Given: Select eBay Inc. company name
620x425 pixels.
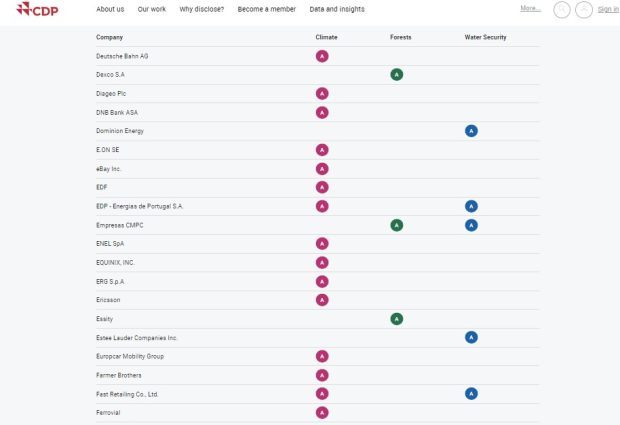Looking at the screenshot, I should point(109,169).
